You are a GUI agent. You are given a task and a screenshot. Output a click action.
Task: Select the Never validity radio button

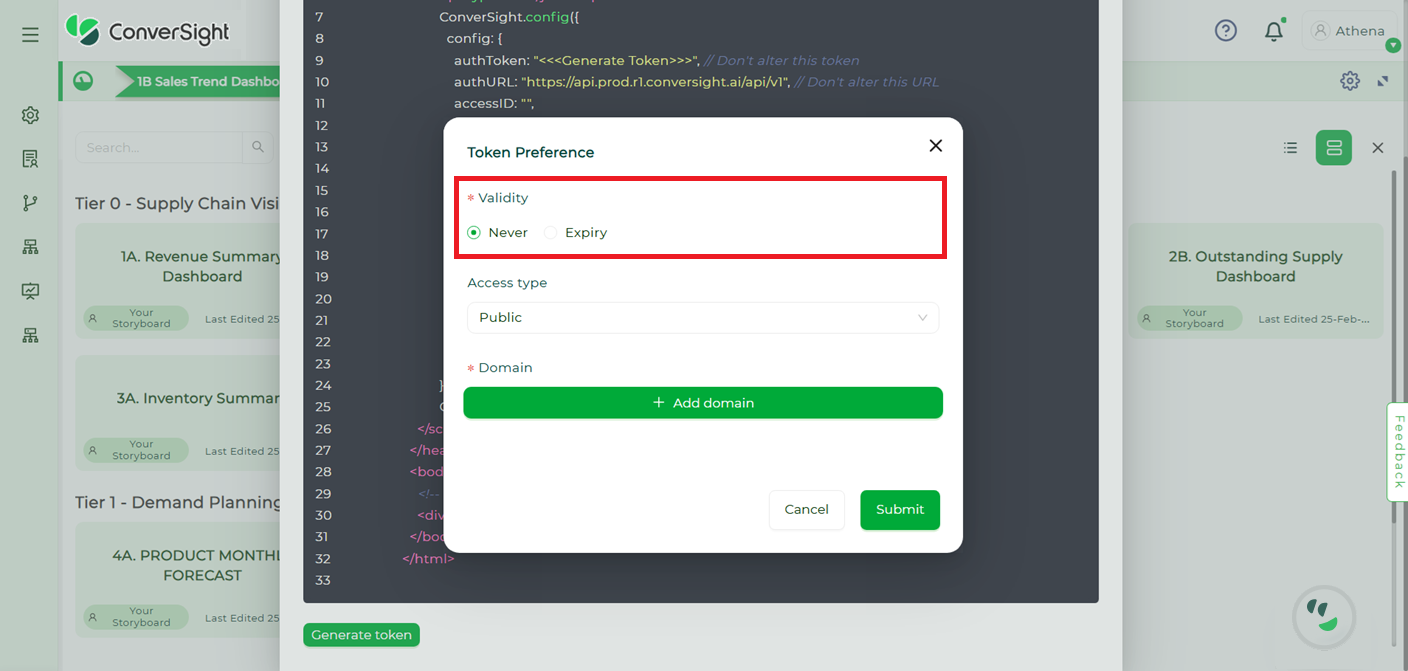pos(474,232)
